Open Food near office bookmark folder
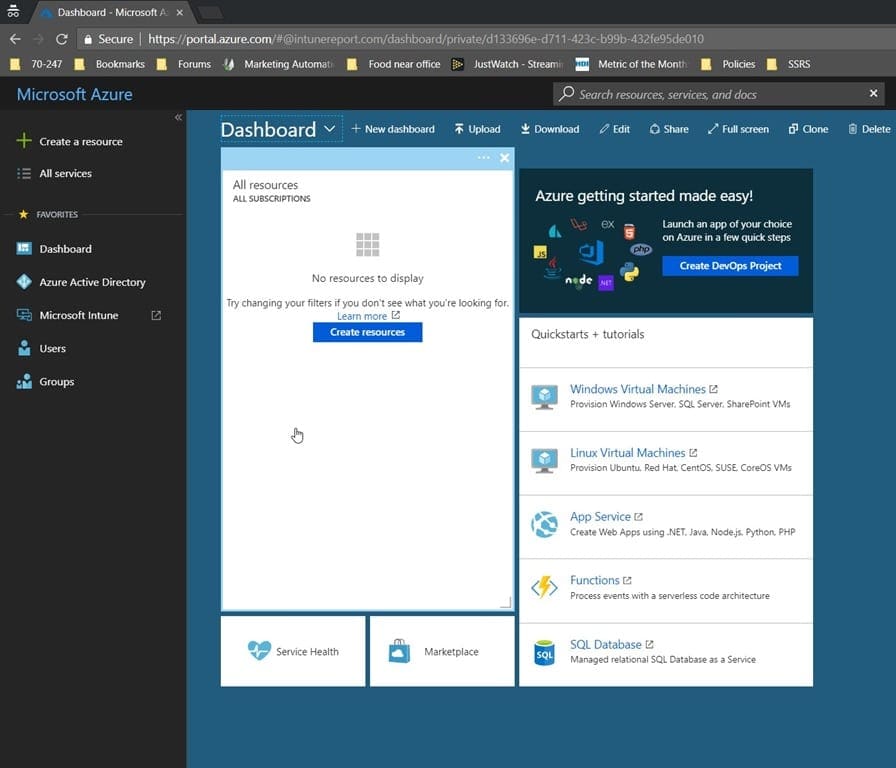 (394, 64)
